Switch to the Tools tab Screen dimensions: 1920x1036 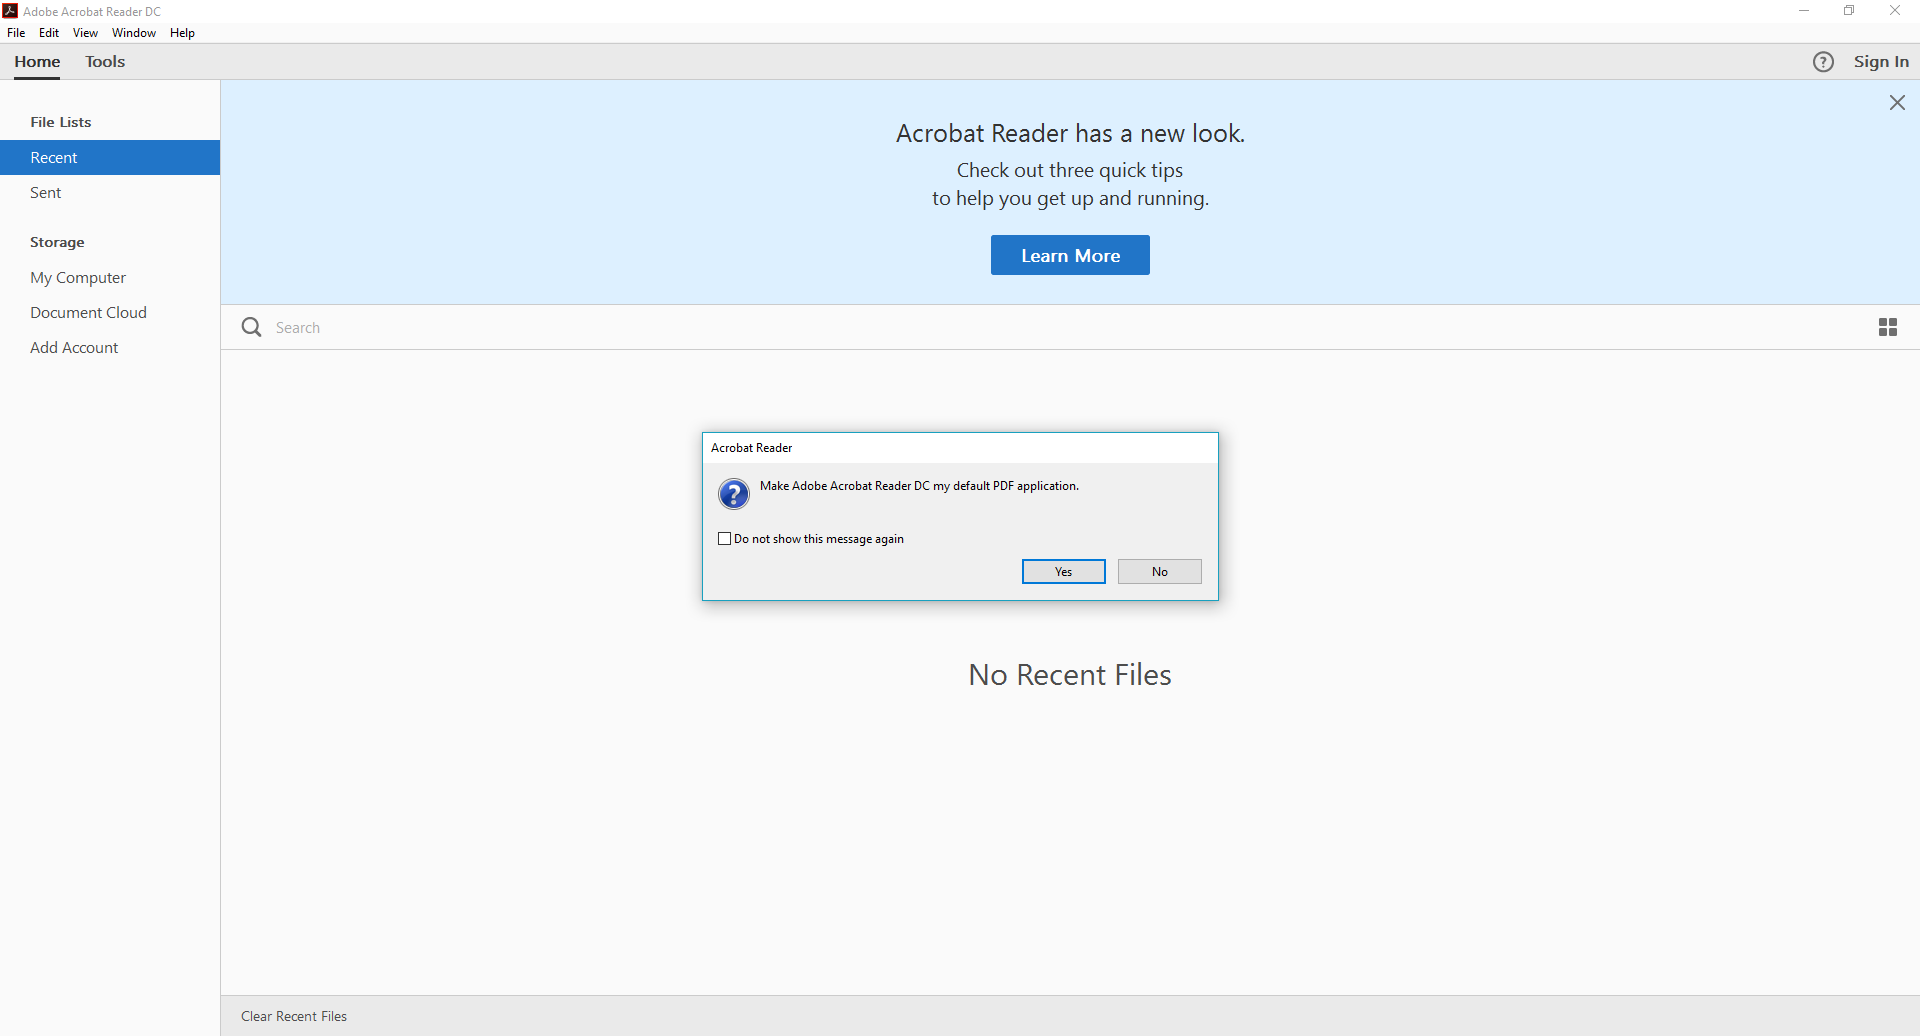coord(105,62)
